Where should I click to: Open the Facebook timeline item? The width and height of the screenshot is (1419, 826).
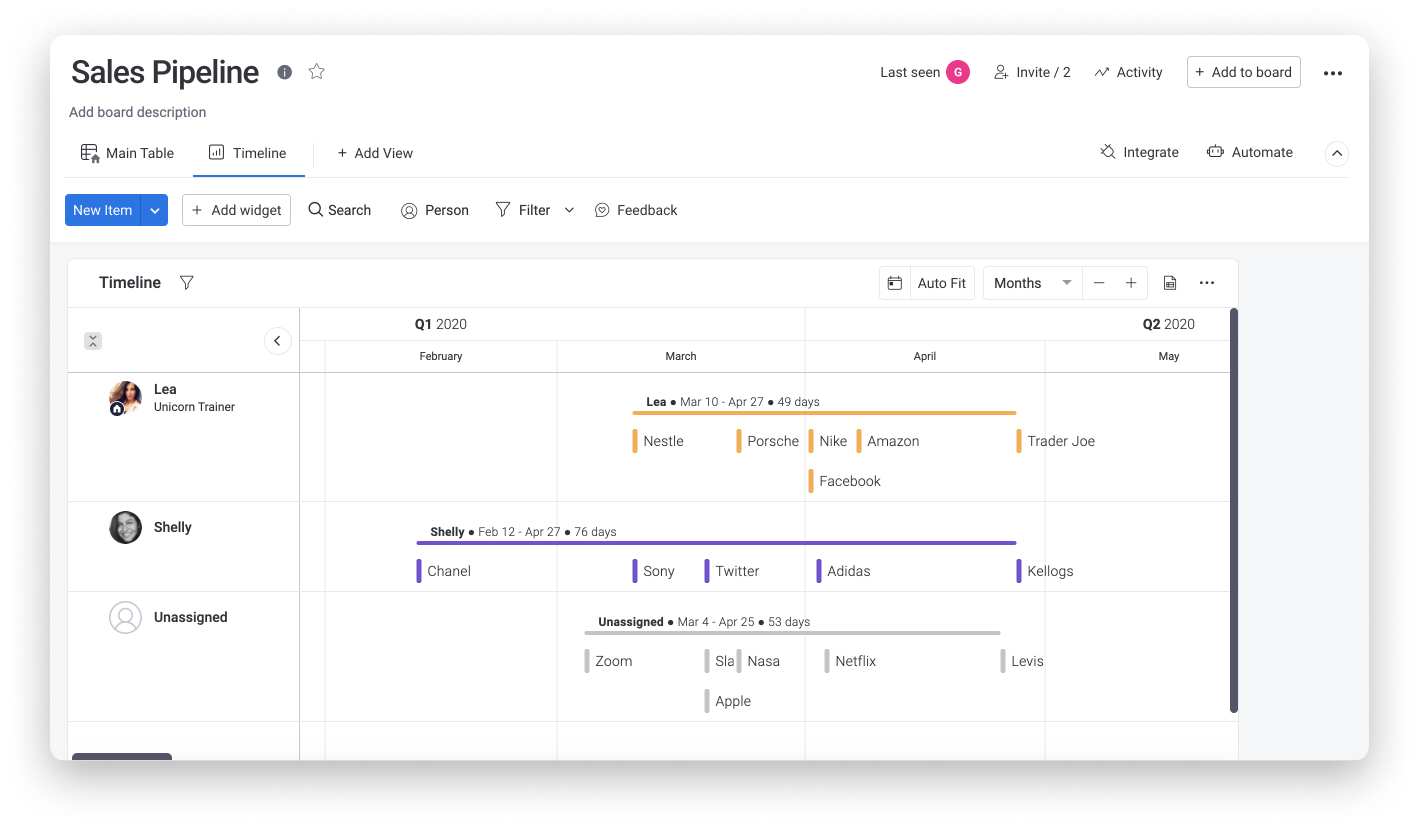pos(845,481)
